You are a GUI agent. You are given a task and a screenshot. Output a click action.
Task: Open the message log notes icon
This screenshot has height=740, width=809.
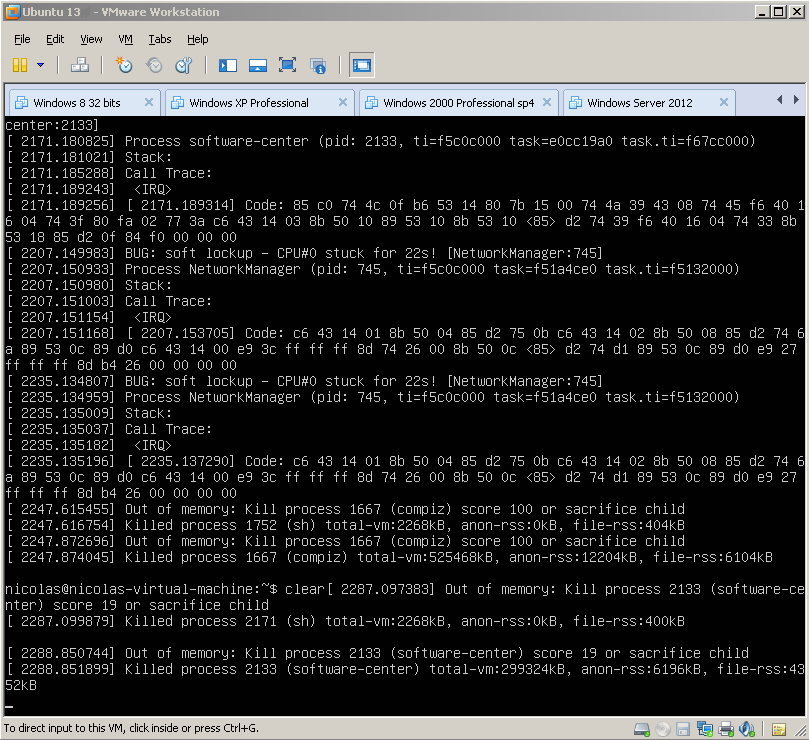[779, 729]
